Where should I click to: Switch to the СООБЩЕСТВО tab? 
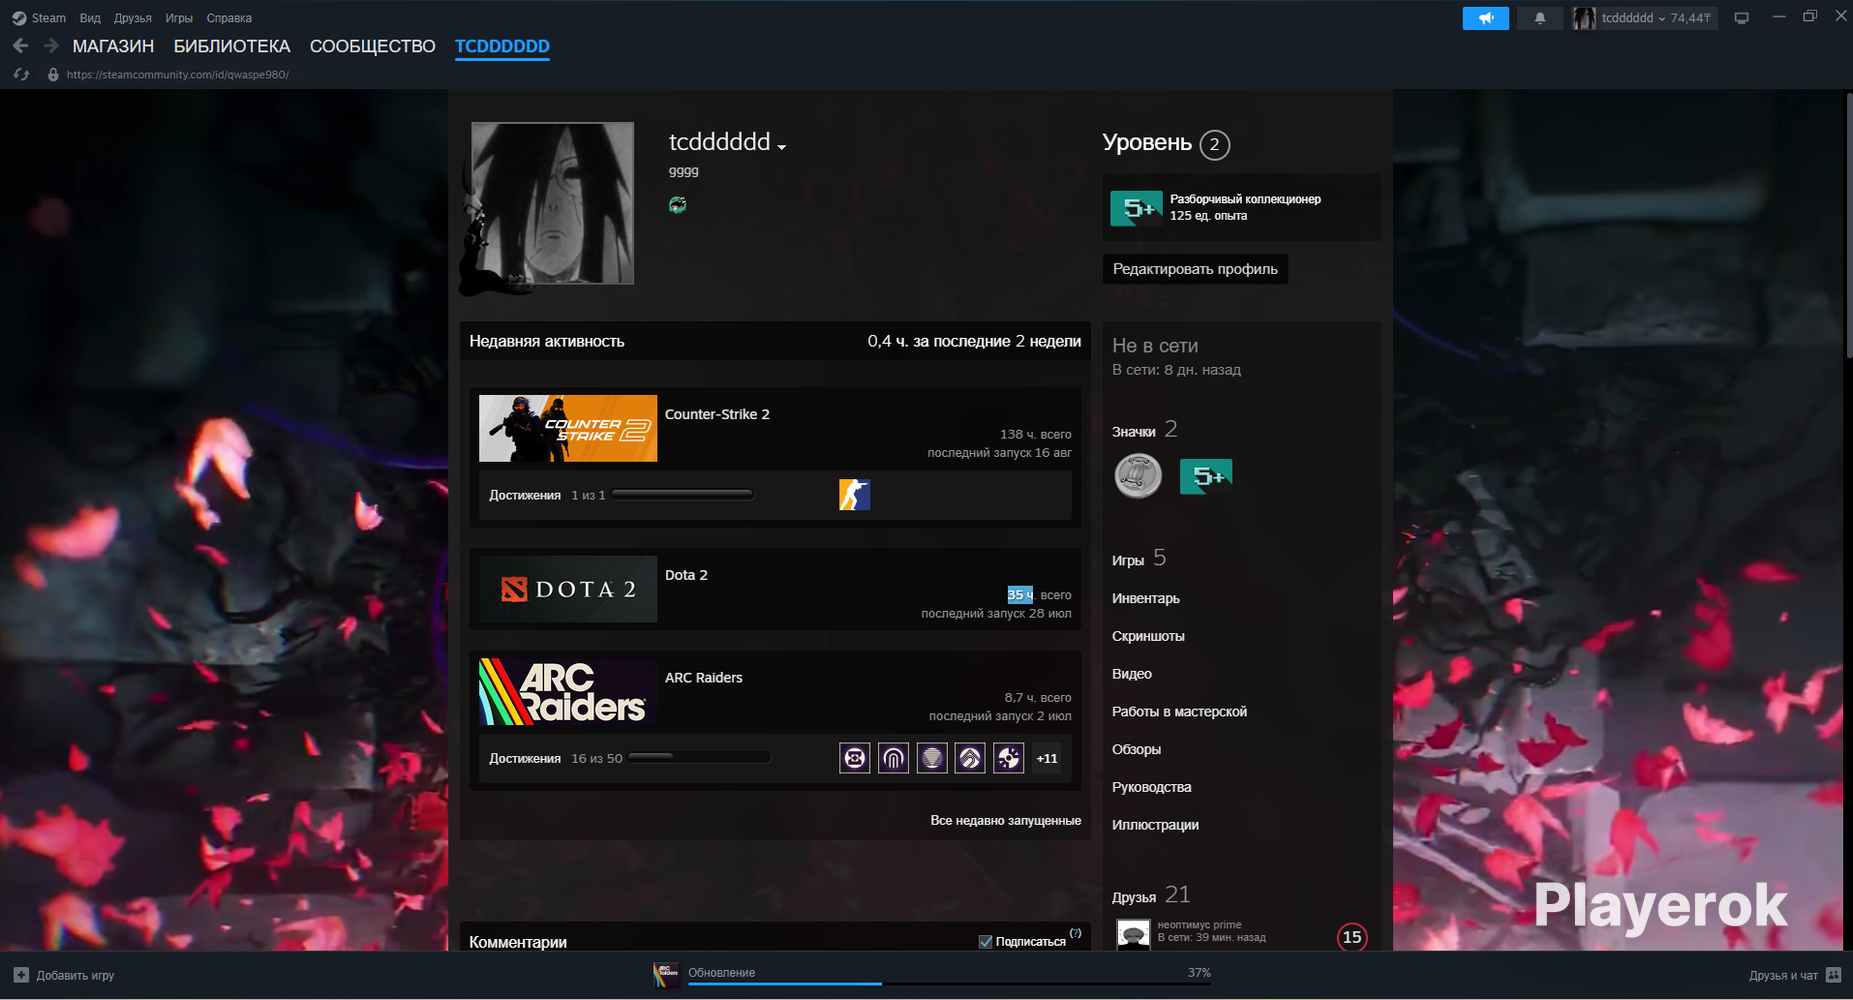[372, 46]
